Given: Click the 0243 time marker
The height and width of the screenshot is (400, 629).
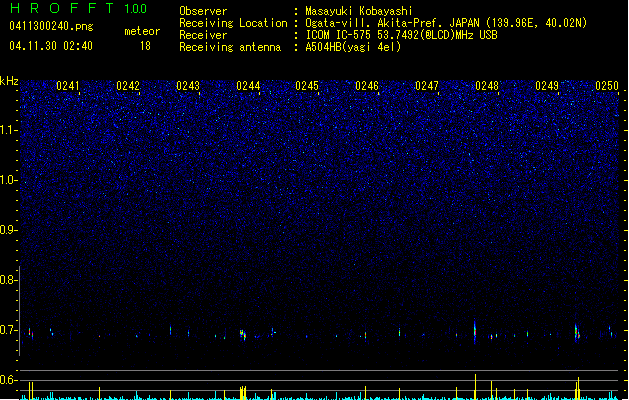Looking at the screenshot, I should tap(188, 86).
